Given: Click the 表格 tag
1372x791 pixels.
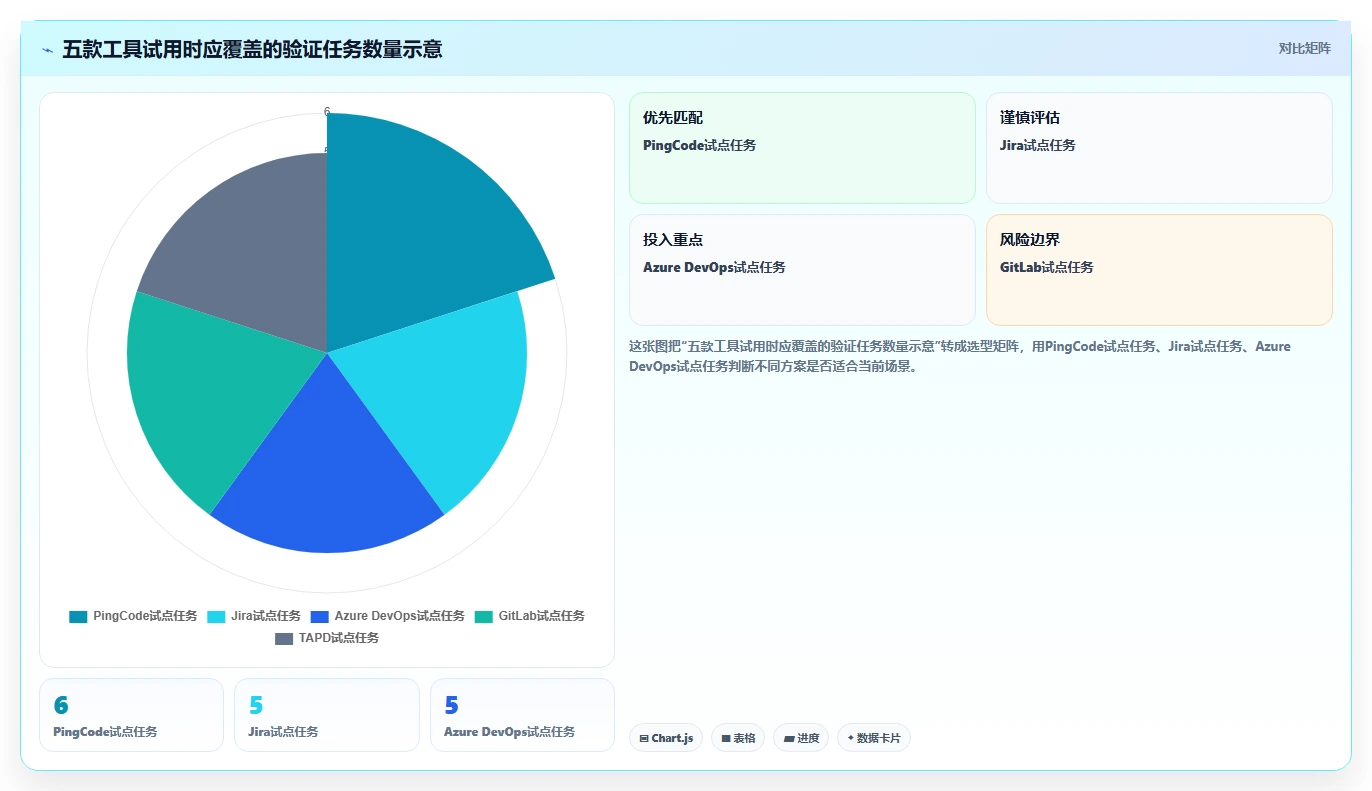Looking at the screenshot, I should pos(738,738).
